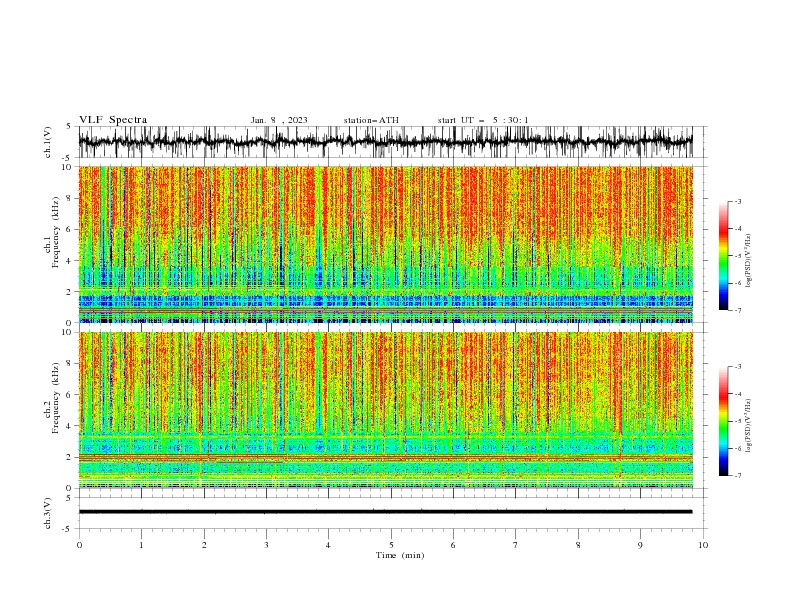This screenshot has width=792, height=612.
Task: Click inside the ch.1 spectrogram panel
Action: click(385, 244)
